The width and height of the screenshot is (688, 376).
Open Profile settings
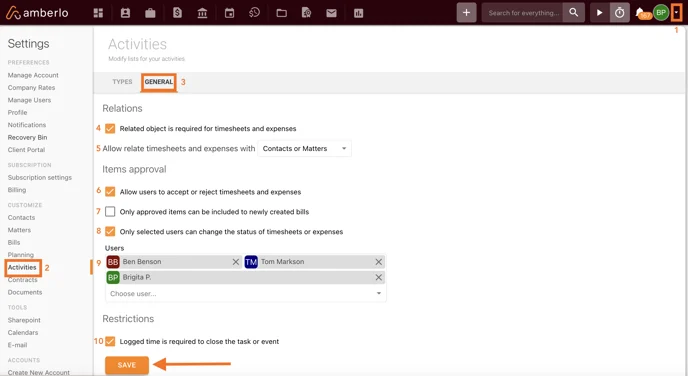17,113
